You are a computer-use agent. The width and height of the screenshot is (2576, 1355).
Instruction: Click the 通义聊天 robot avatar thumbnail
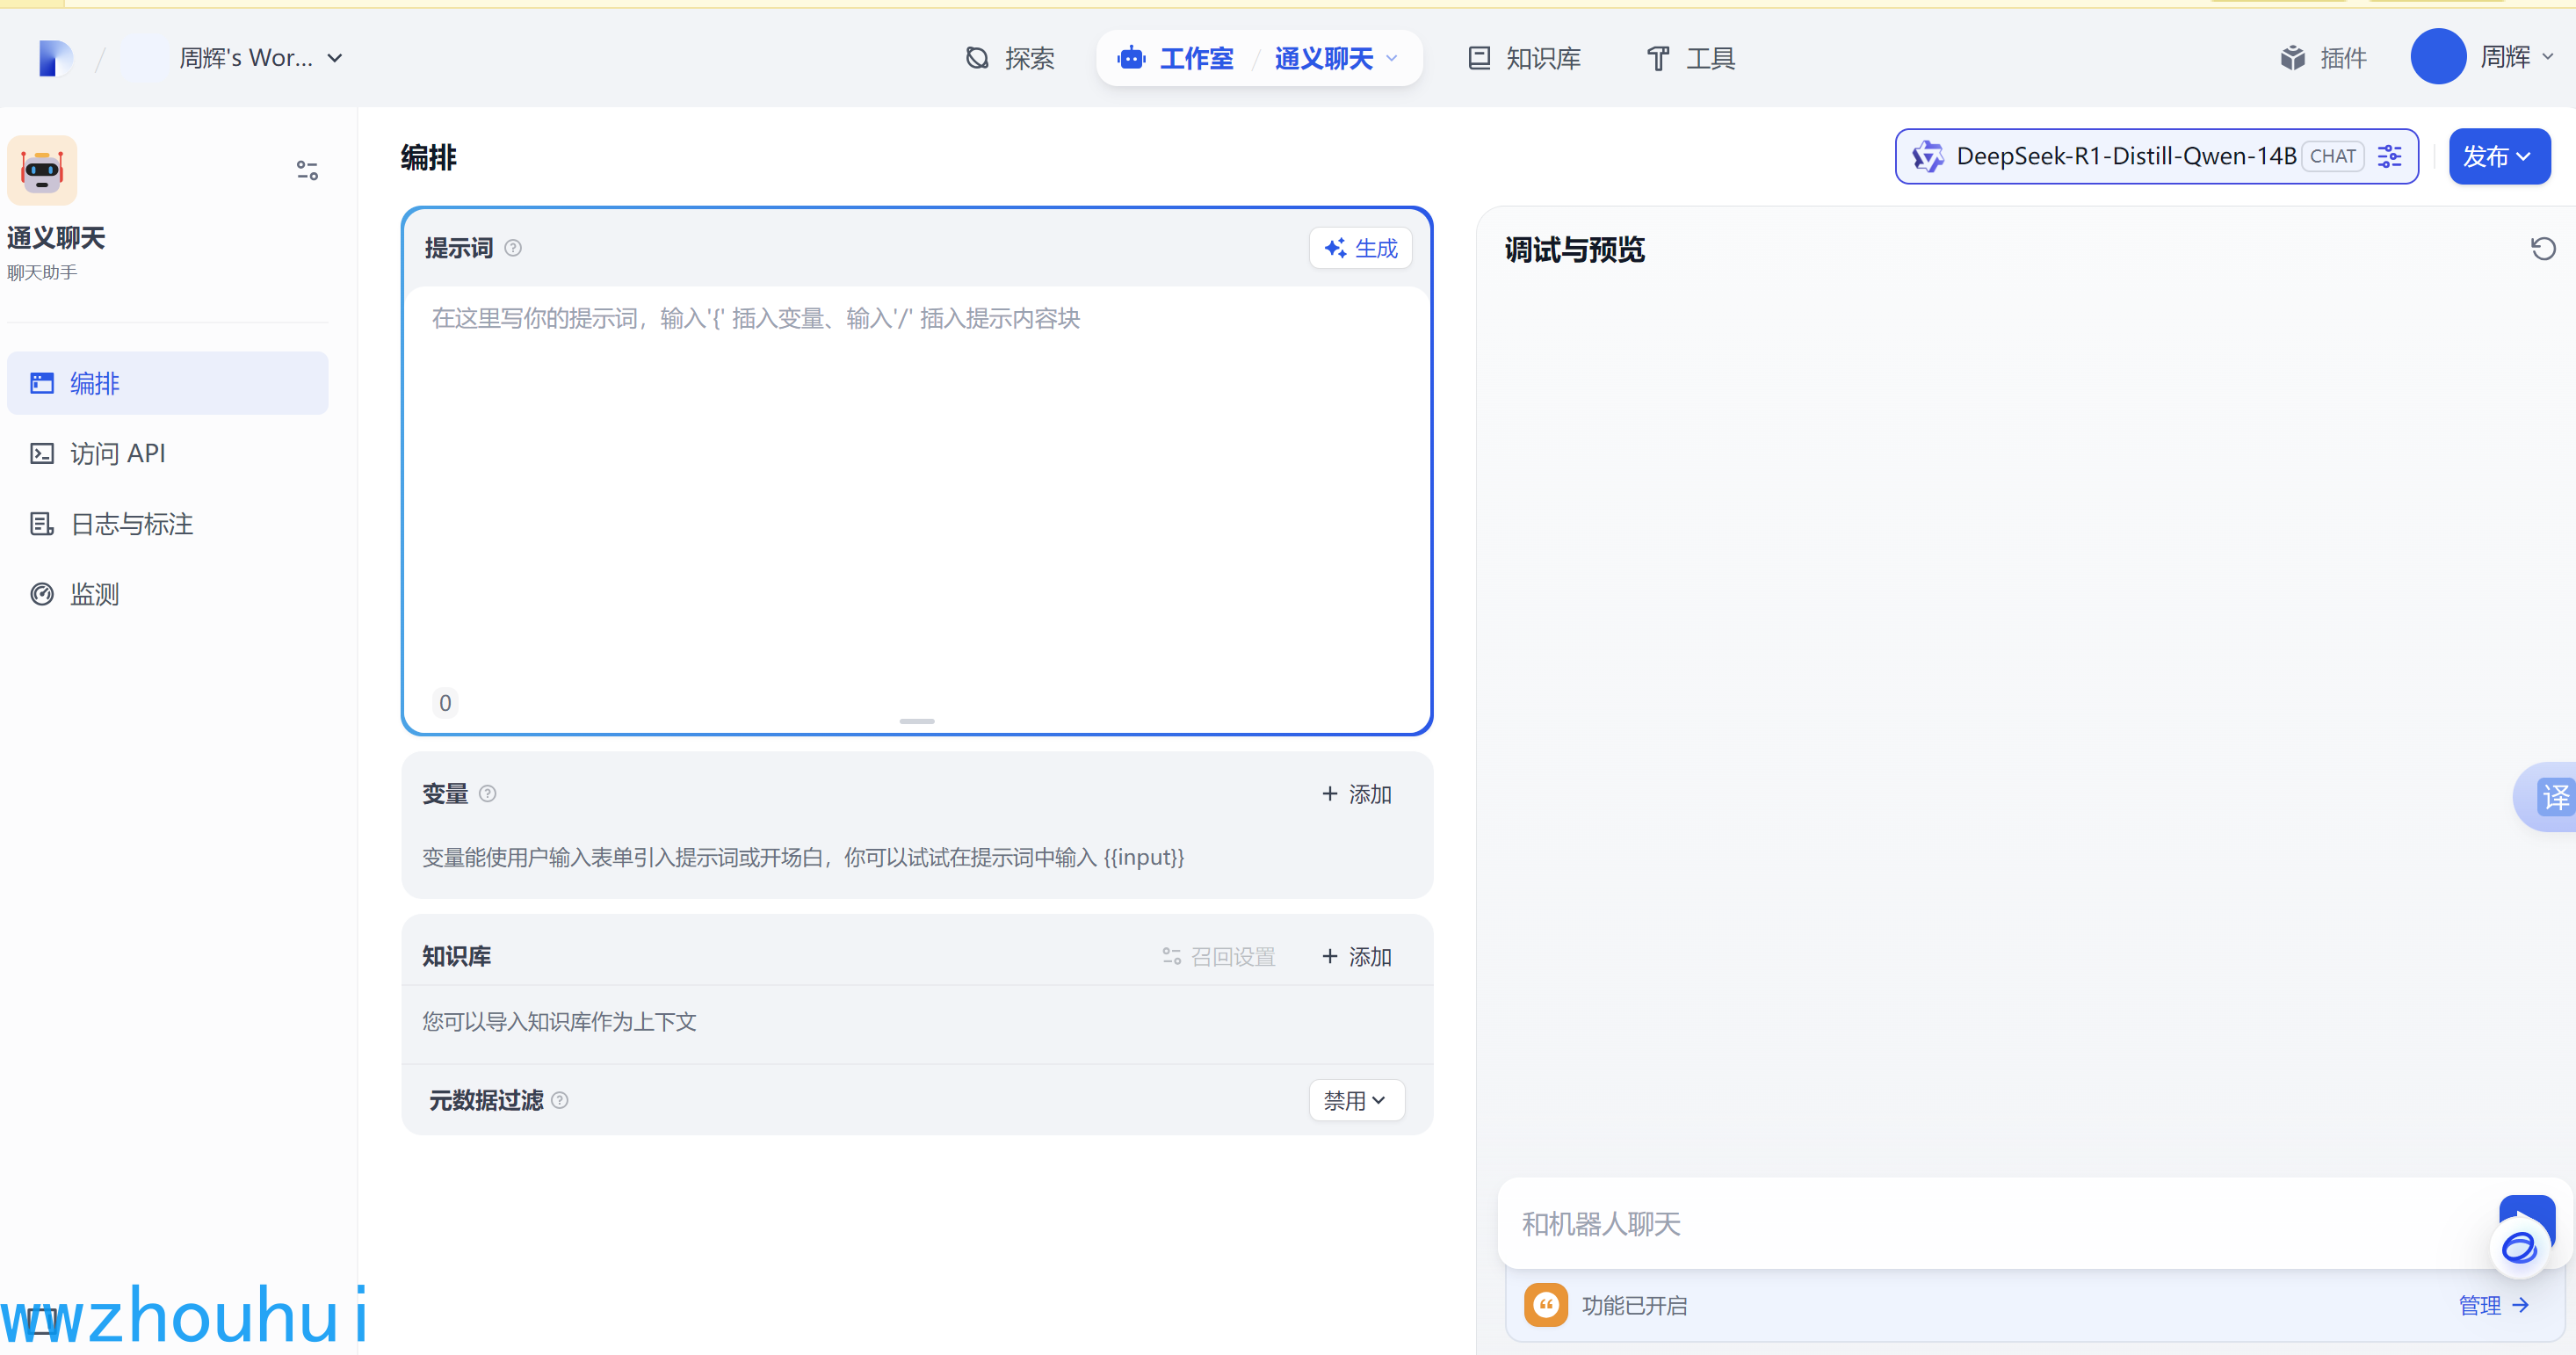42,170
